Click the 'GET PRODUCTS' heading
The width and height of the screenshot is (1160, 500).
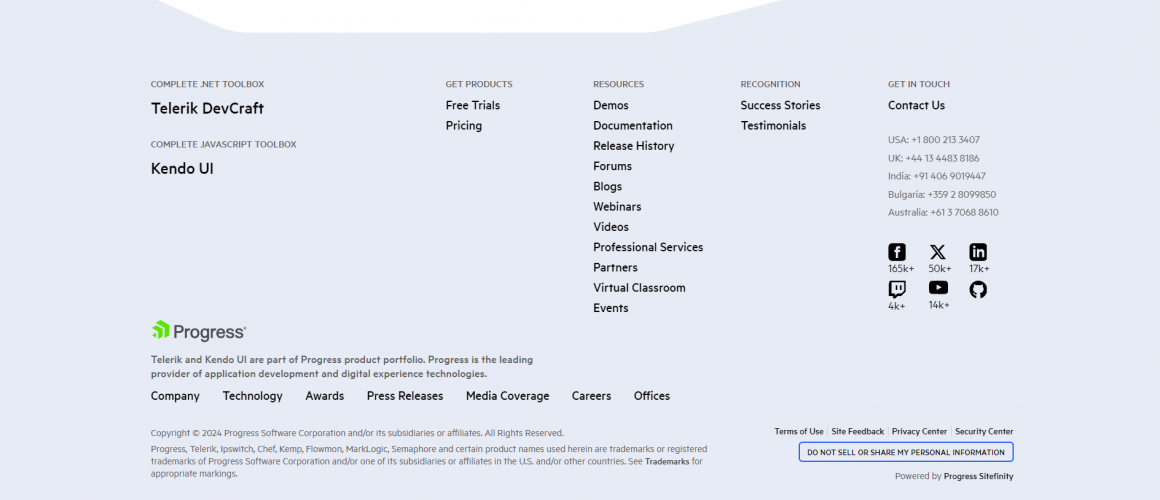[x=479, y=84]
